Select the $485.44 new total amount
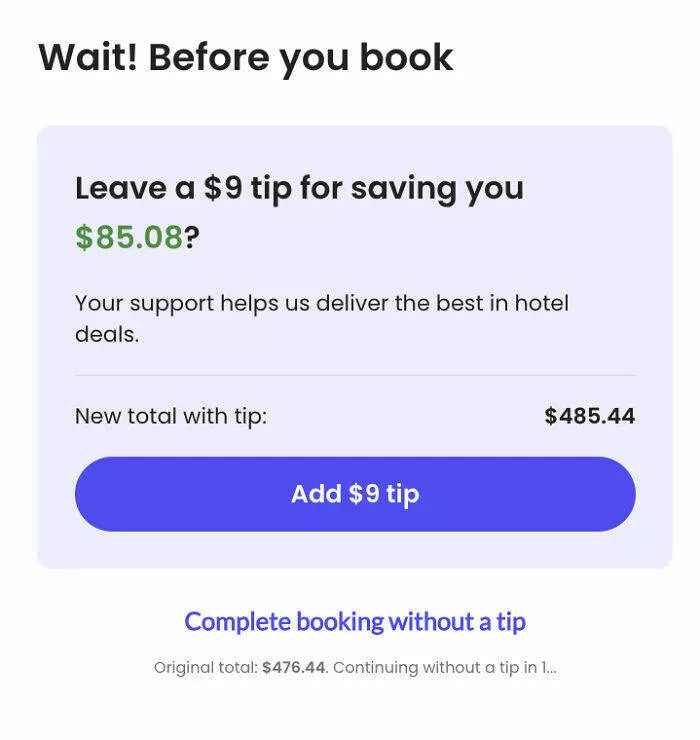The width and height of the screenshot is (700, 740). (589, 416)
